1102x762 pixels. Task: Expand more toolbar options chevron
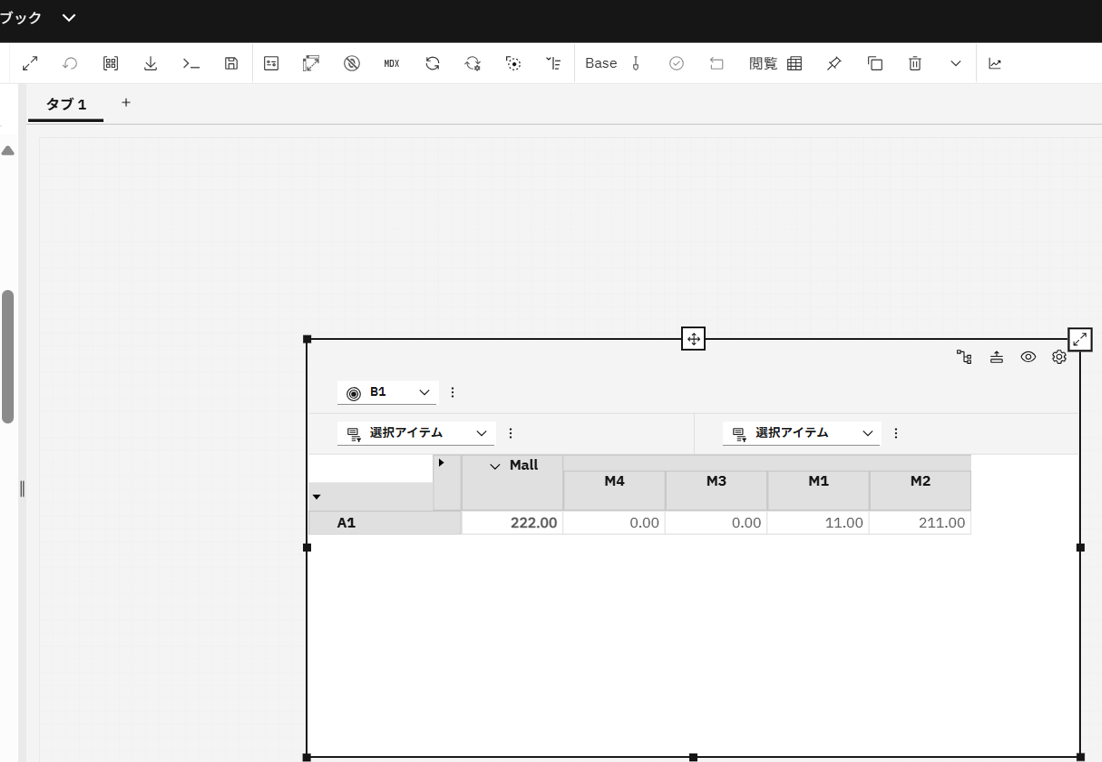pyautogui.click(x=956, y=63)
